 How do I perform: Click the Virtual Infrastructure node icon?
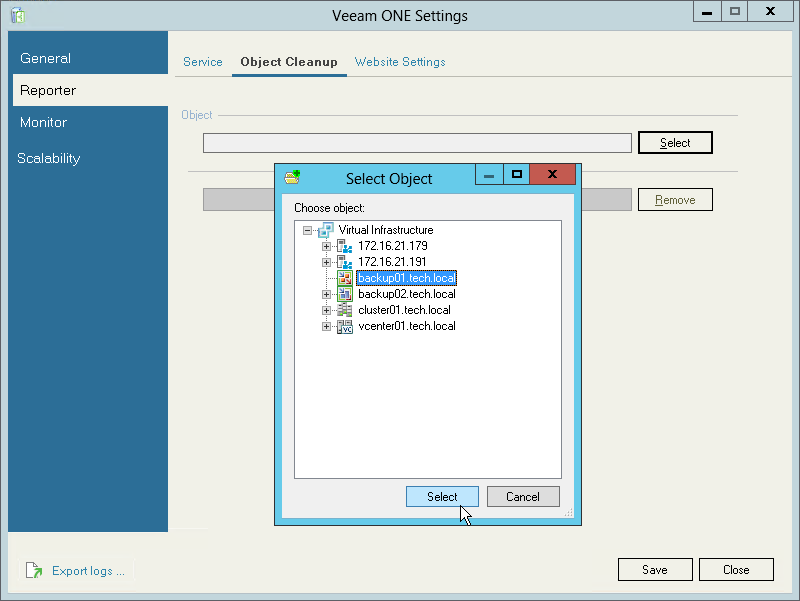coord(326,230)
